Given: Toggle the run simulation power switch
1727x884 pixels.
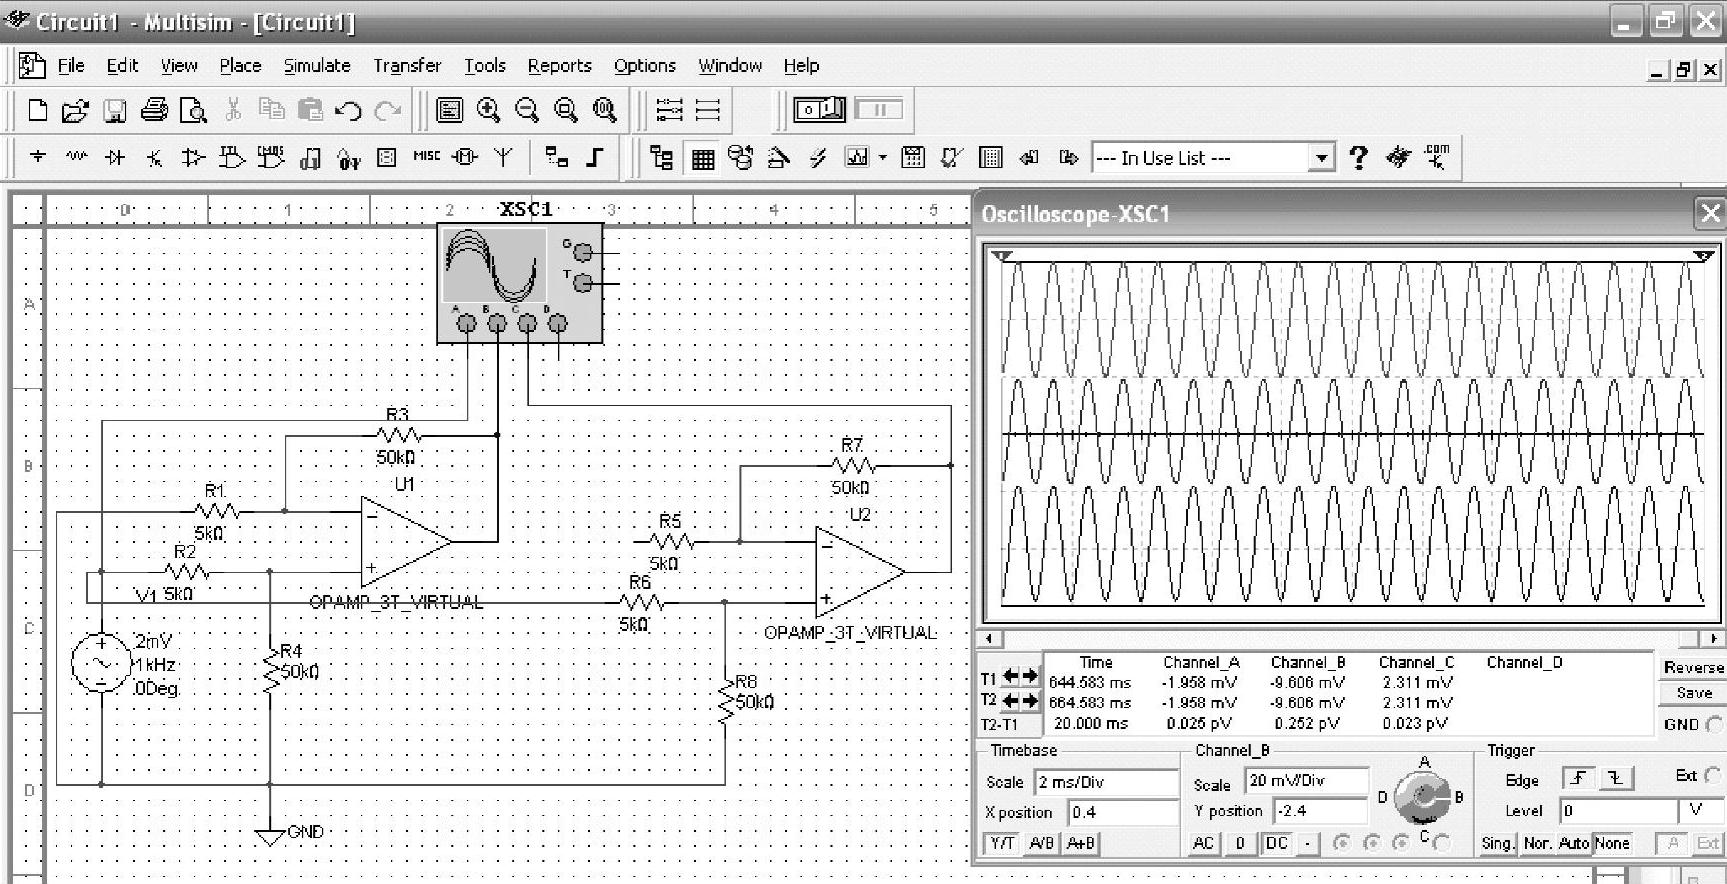Looking at the screenshot, I should pos(819,109).
